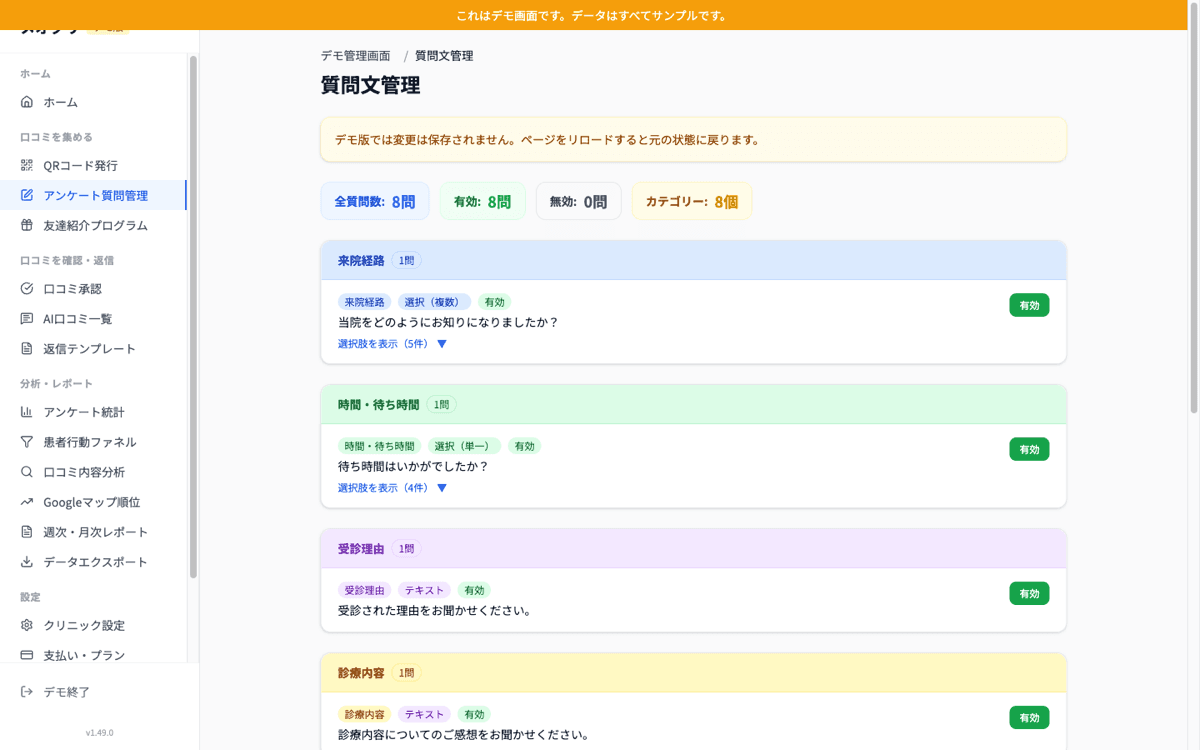Click the download icon for データエクスポート
The image size is (1200, 750).
click(x=27, y=561)
